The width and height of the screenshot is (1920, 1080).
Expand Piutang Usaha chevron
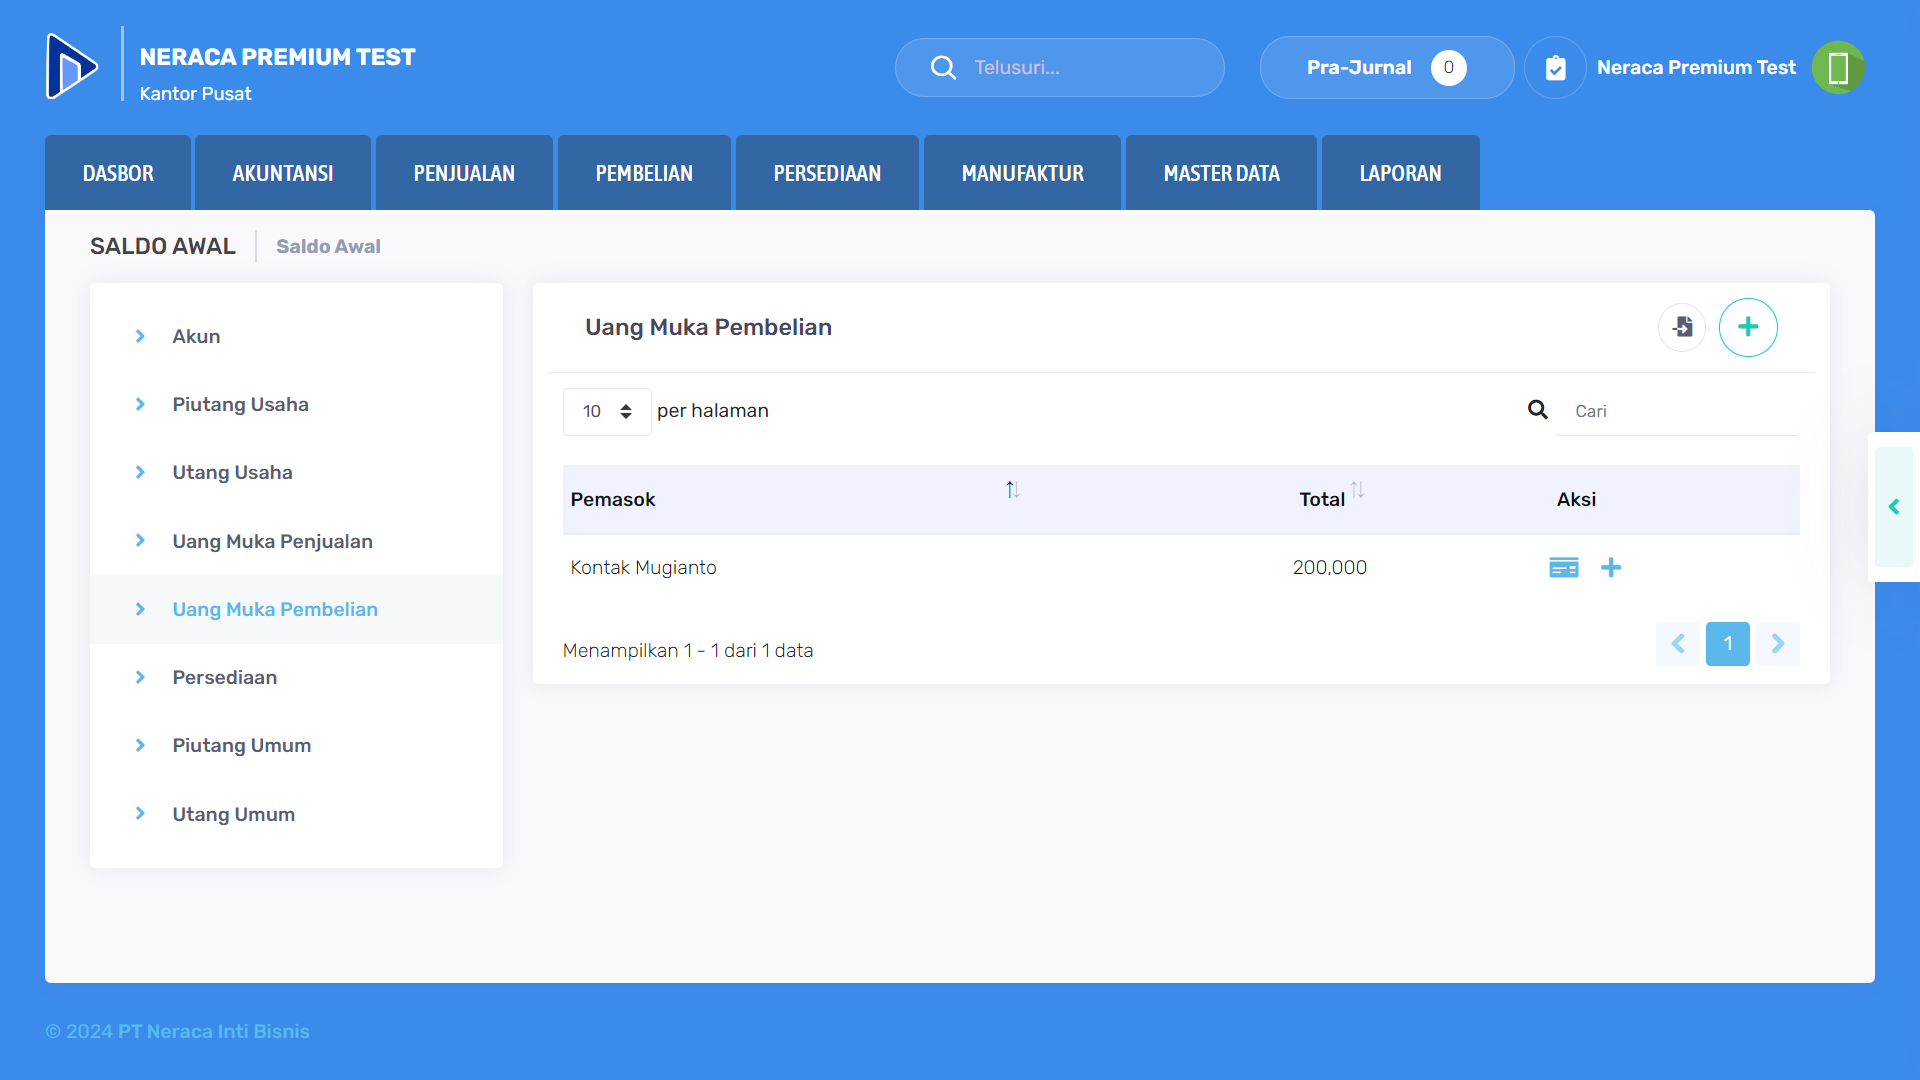[x=140, y=405]
